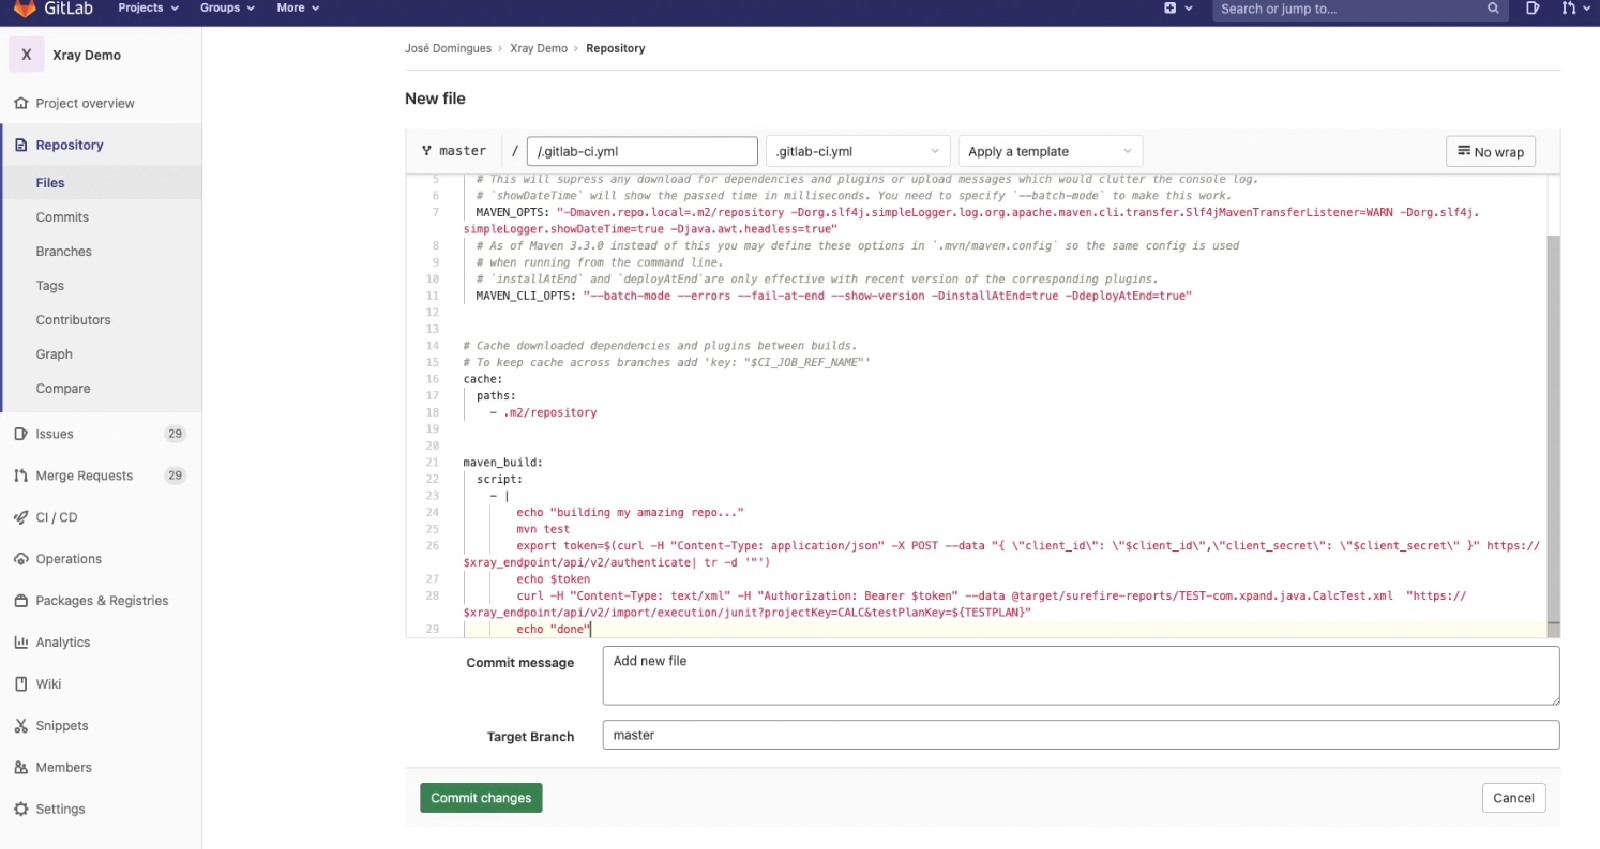1600x849 pixels.
Task: Expand the Projects menu in top bar
Action: (x=148, y=8)
